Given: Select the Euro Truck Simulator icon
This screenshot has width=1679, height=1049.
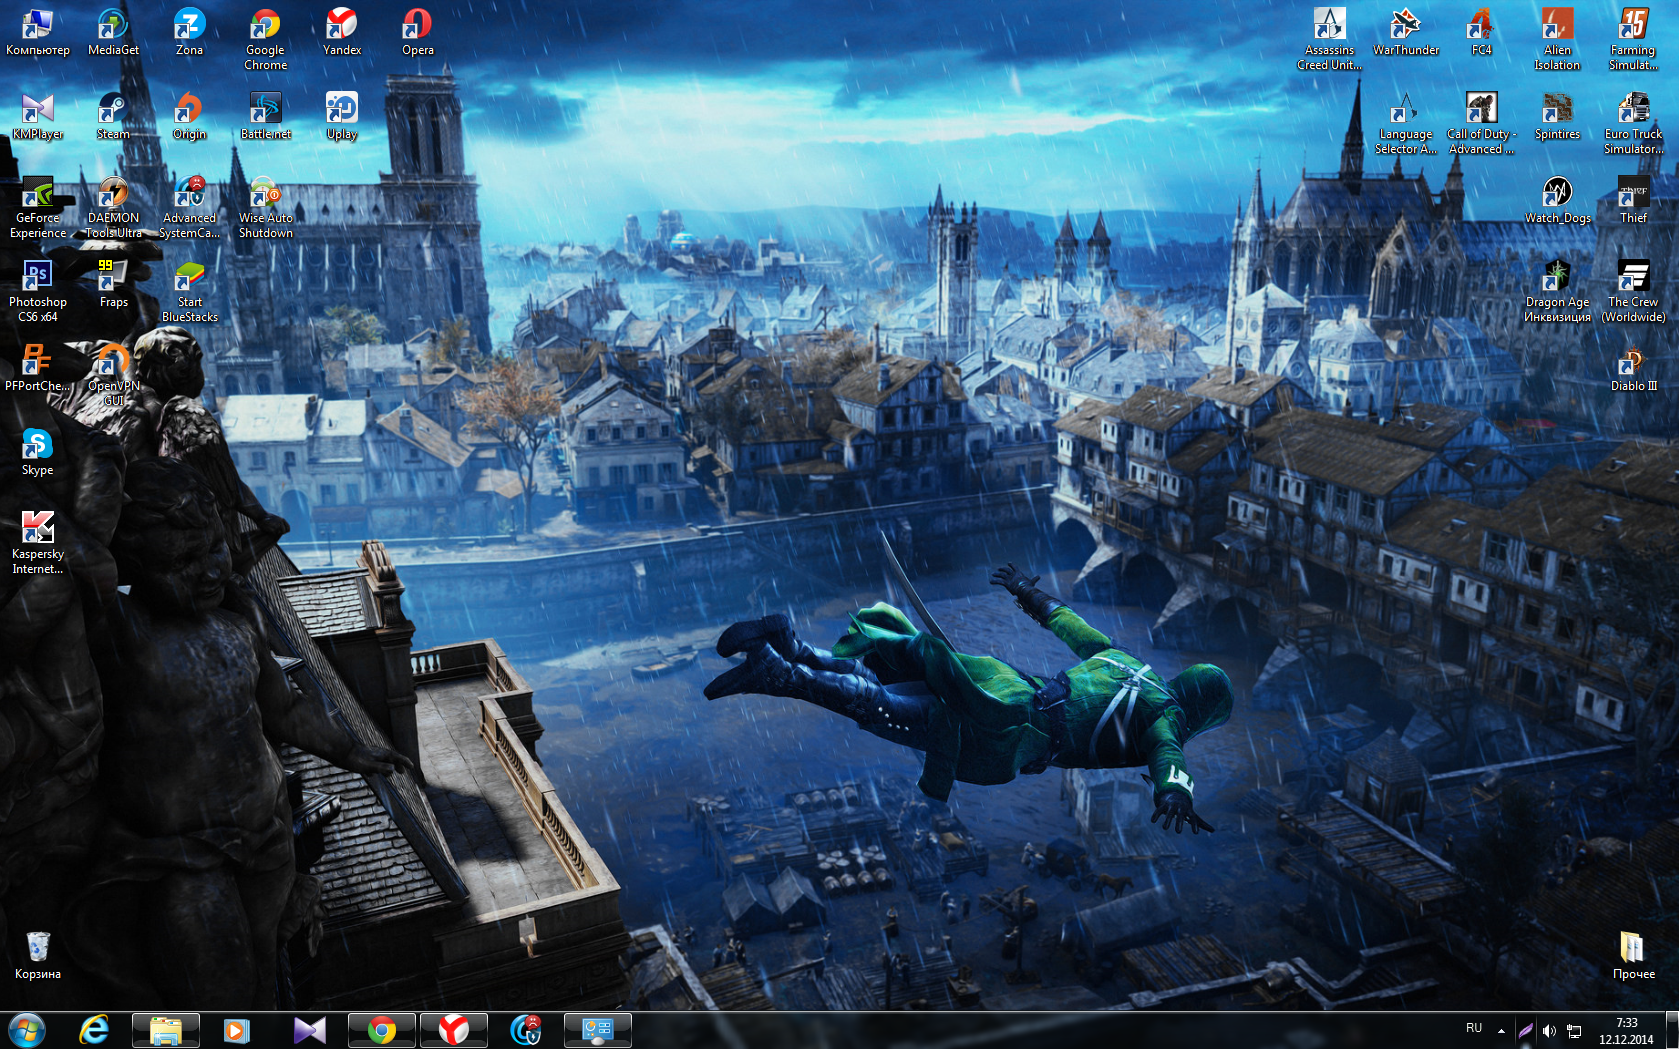Looking at the screenshot, I should (1633, 123).
